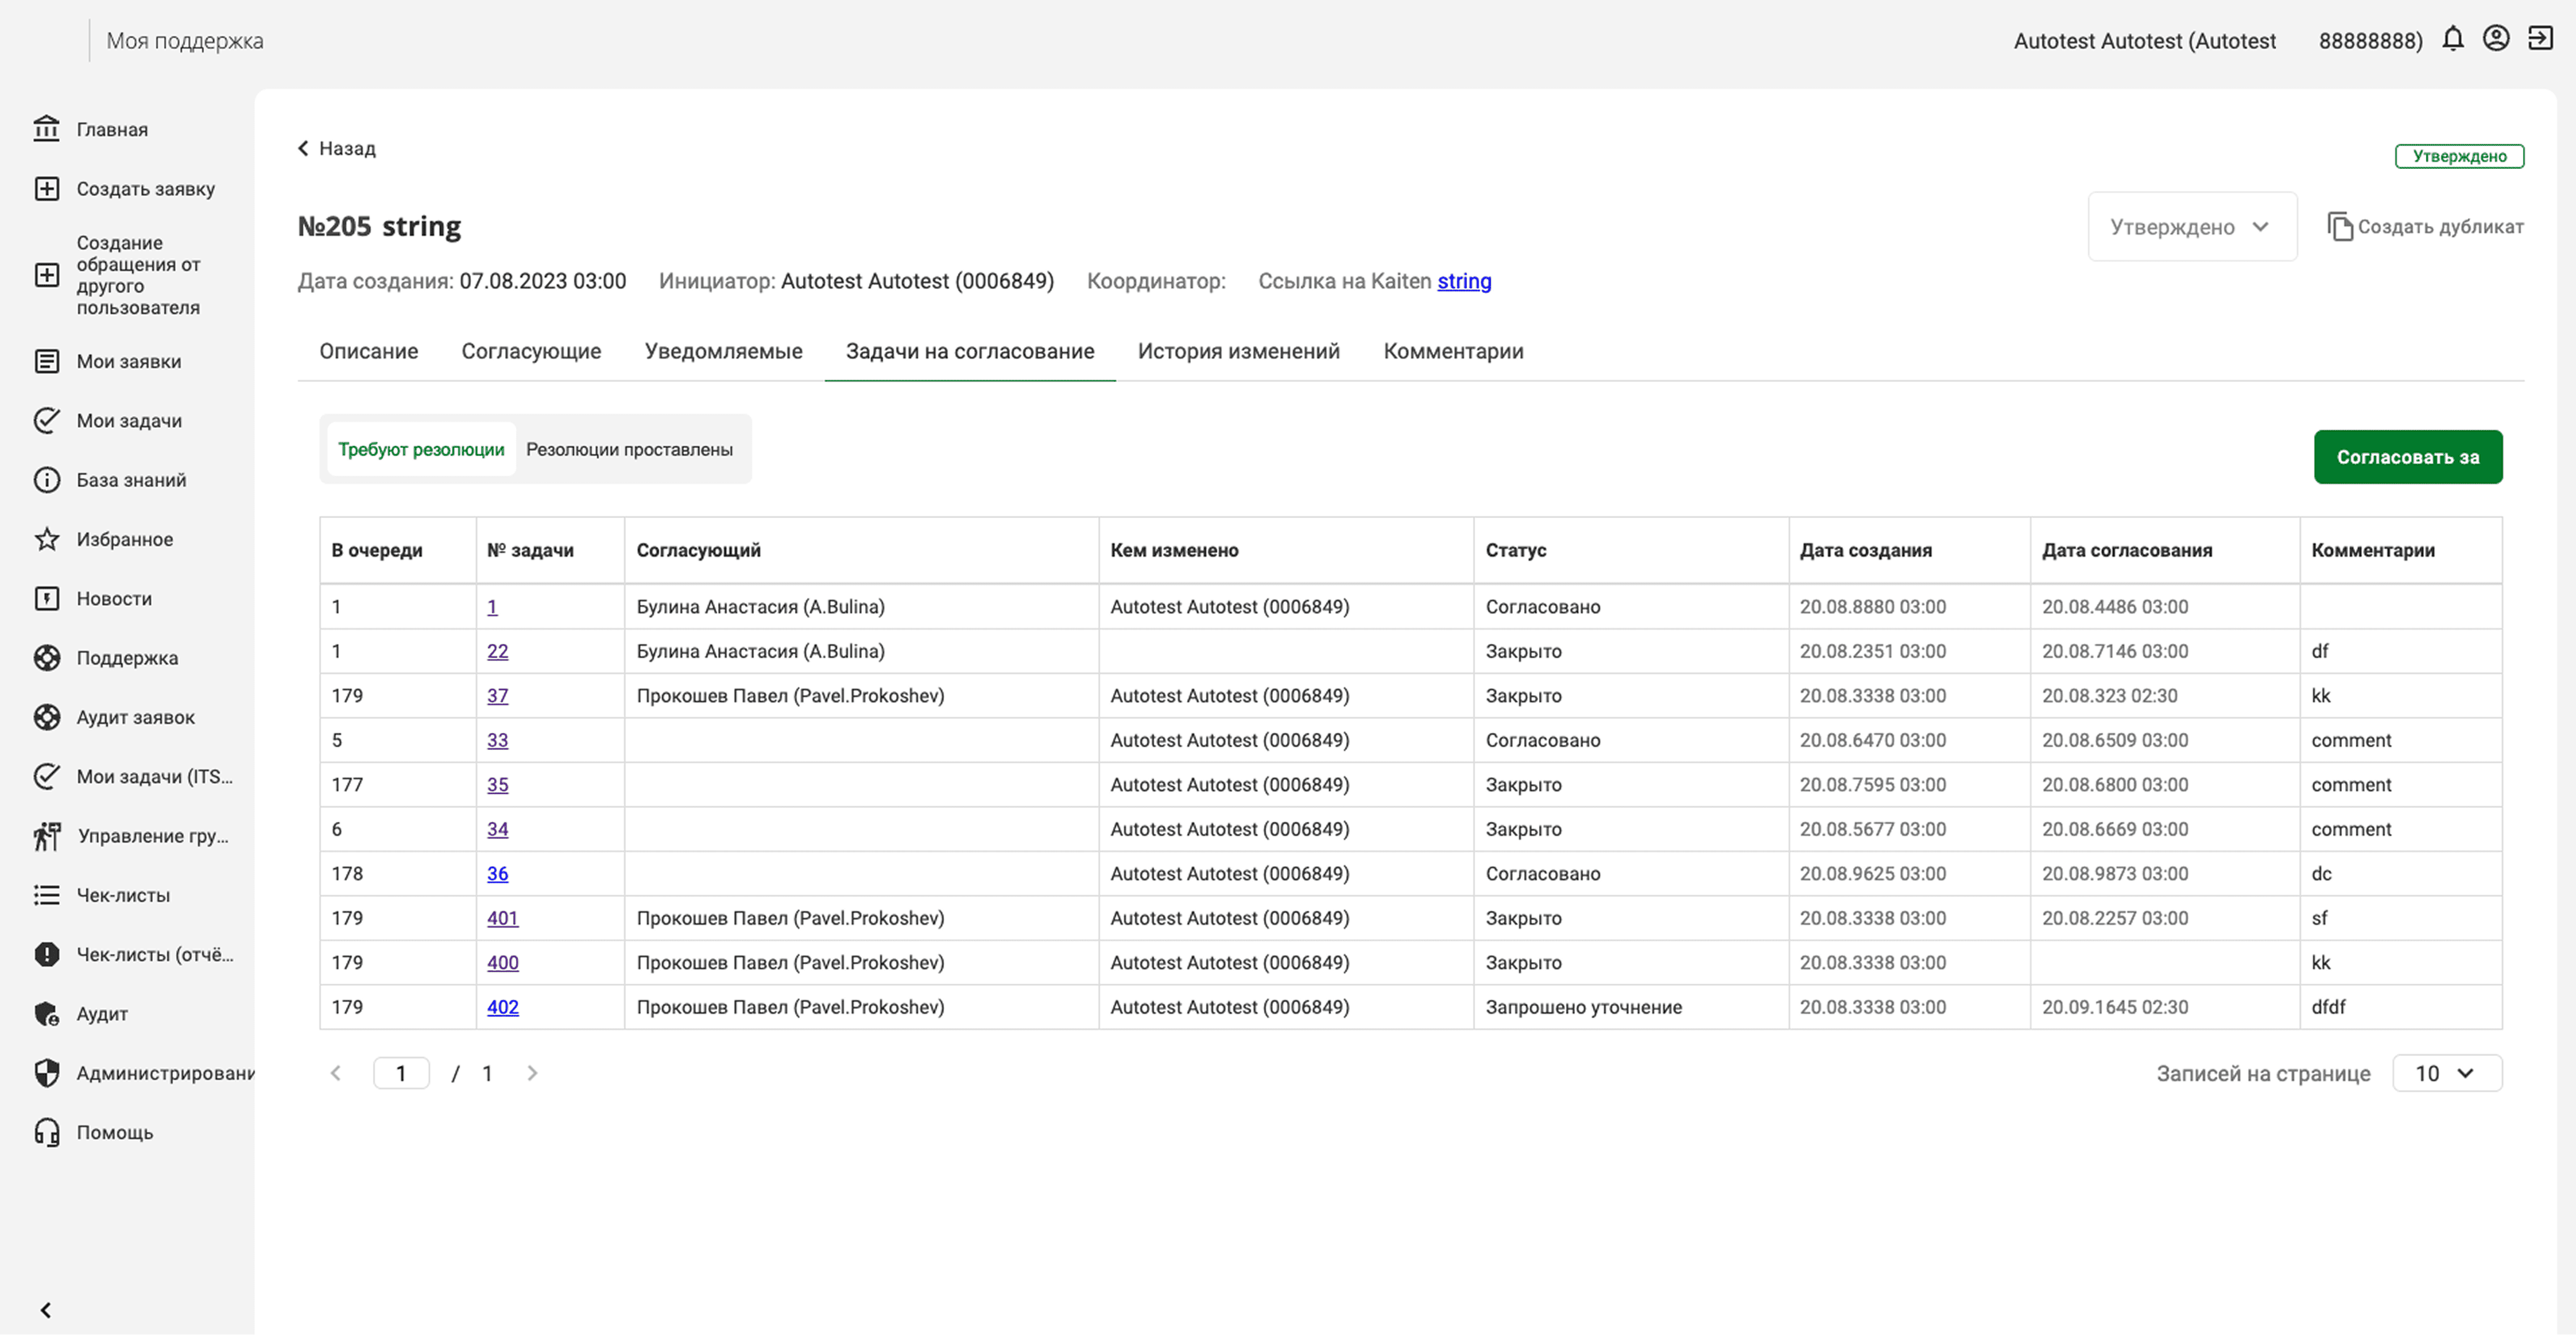Click the Согласовать за button
Screen dimensions: 2576x1335
(x=2407, y=457)
